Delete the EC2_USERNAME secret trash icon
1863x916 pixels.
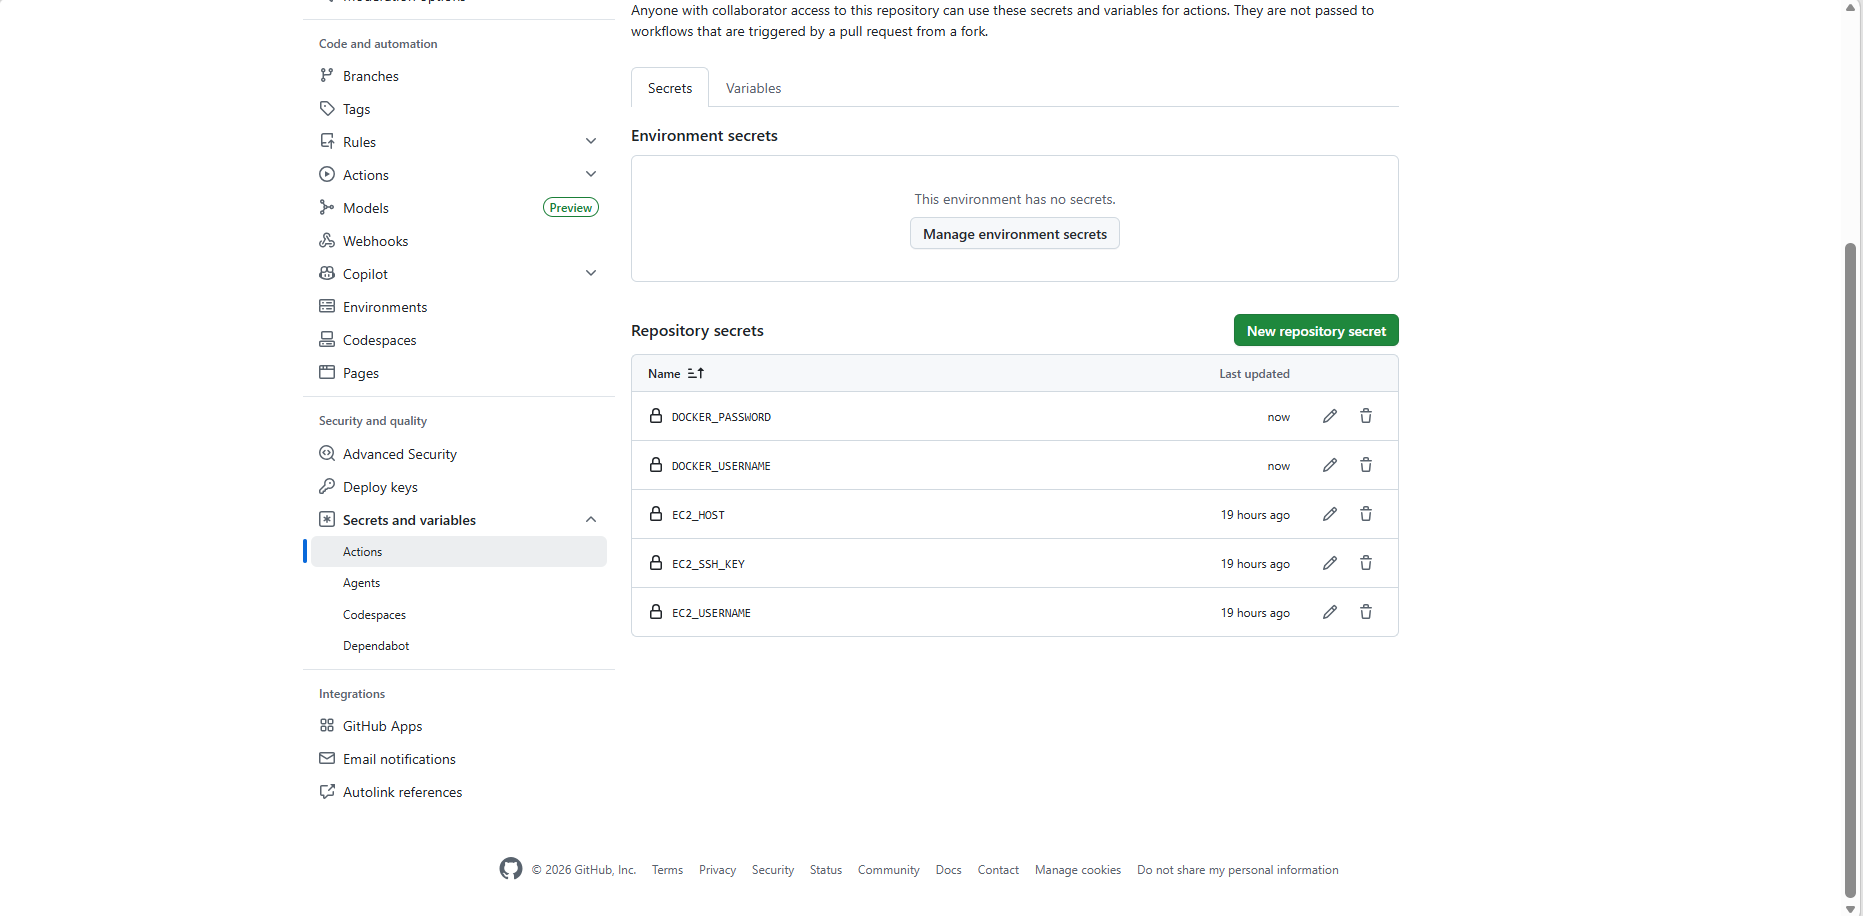click(1366, 612)
